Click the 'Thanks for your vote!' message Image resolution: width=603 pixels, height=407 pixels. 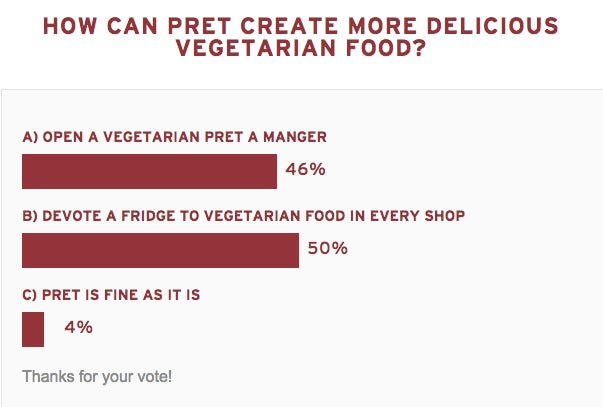point(97,376)
